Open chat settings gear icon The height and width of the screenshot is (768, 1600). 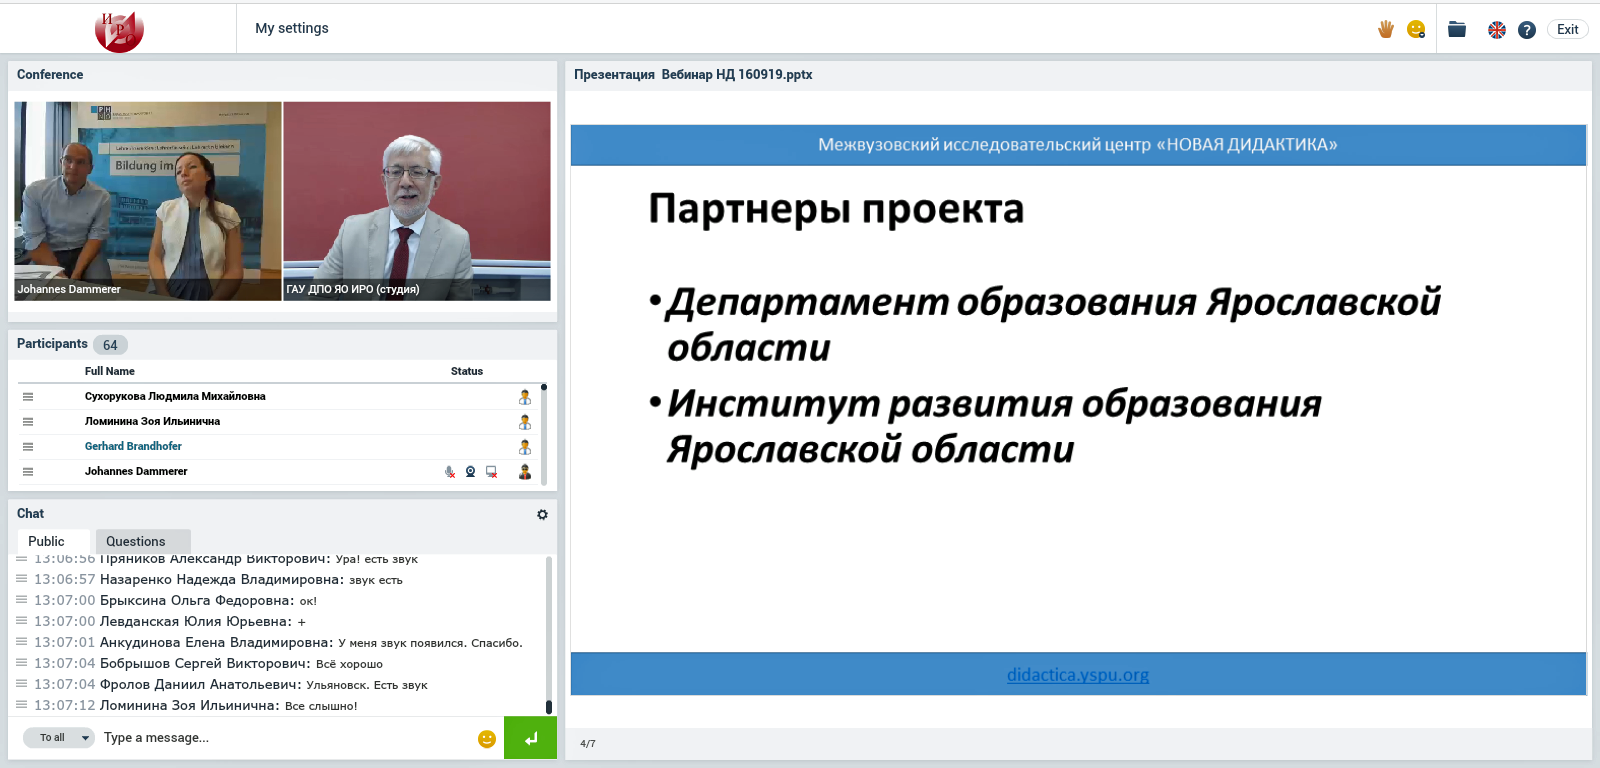pyautogui.click(x=542, y=514)
